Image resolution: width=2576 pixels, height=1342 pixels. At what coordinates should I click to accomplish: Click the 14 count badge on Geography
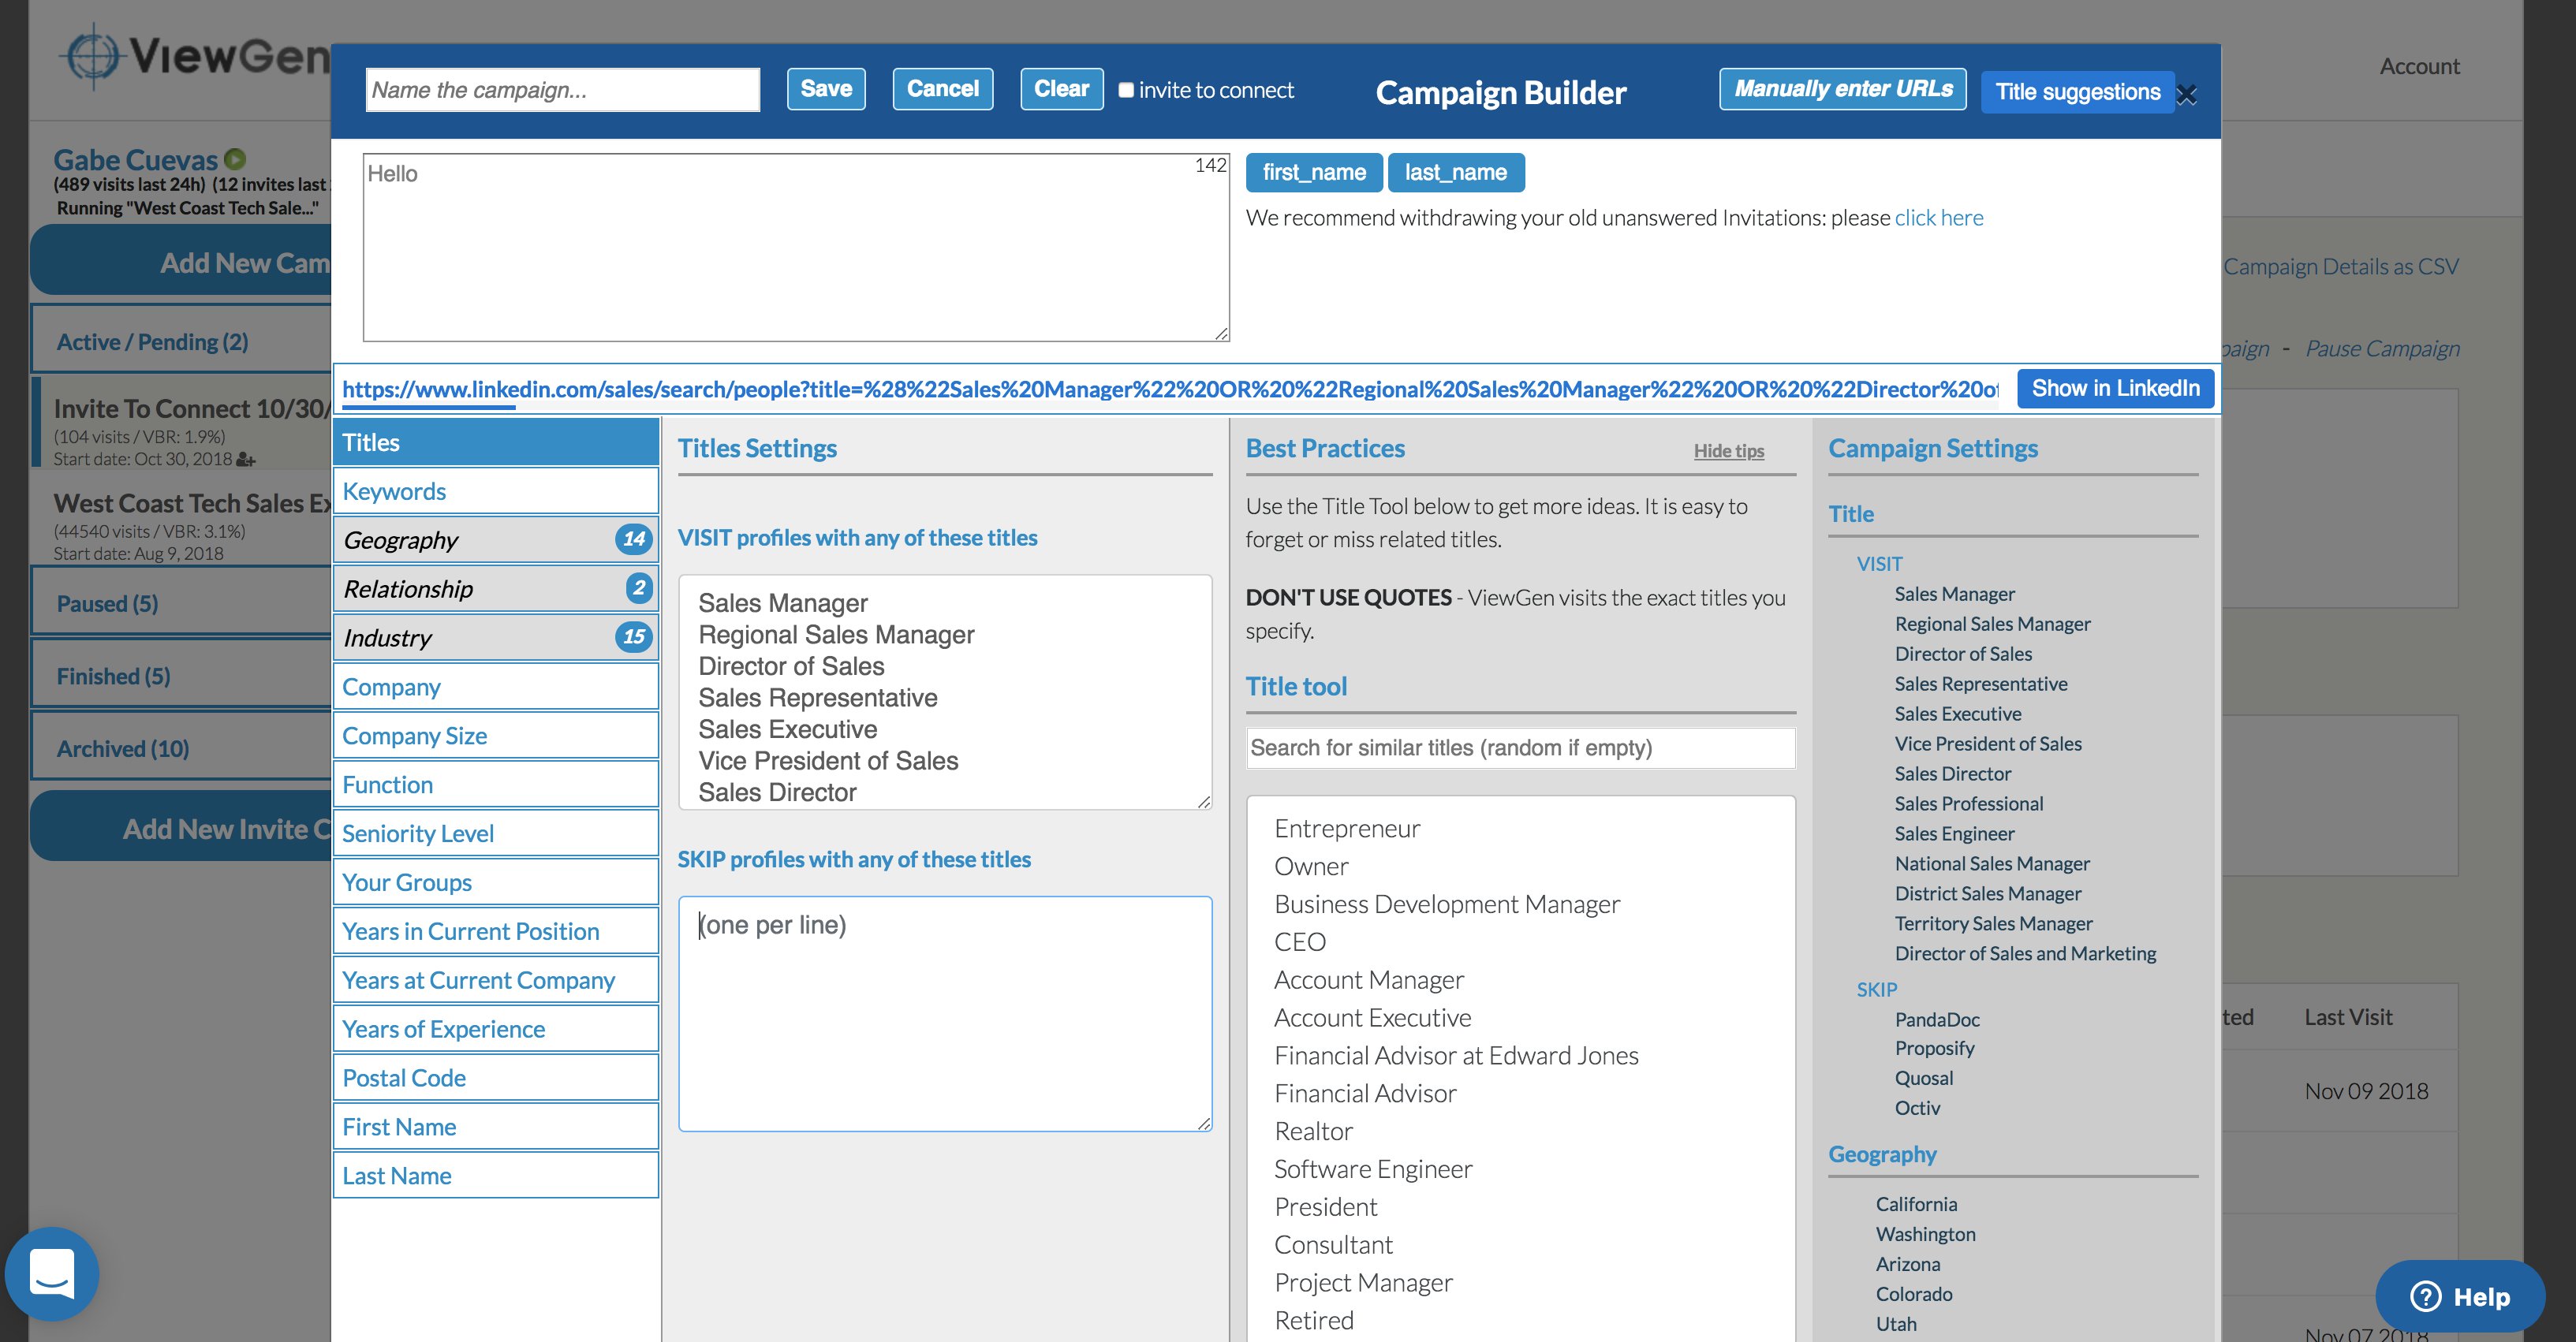(x=634, y=539)
